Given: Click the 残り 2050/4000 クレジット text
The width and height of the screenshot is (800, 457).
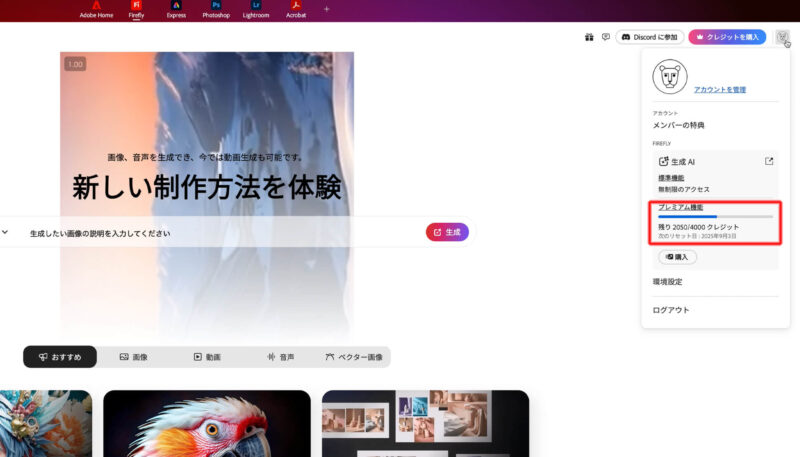Looking at the screenshot, I should [698, 227].
